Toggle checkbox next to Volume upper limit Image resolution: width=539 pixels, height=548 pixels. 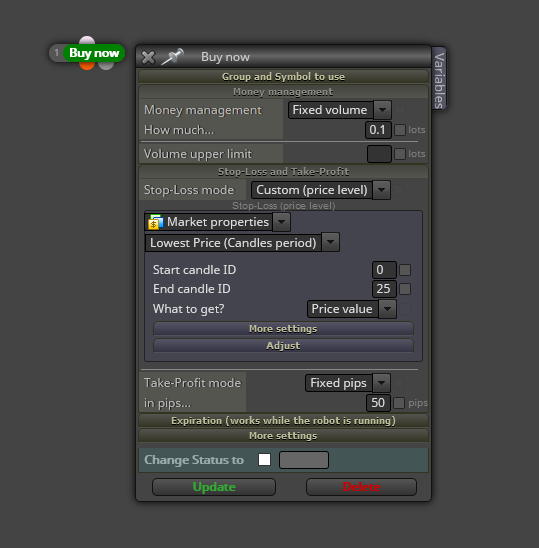(x=400, y=154)
